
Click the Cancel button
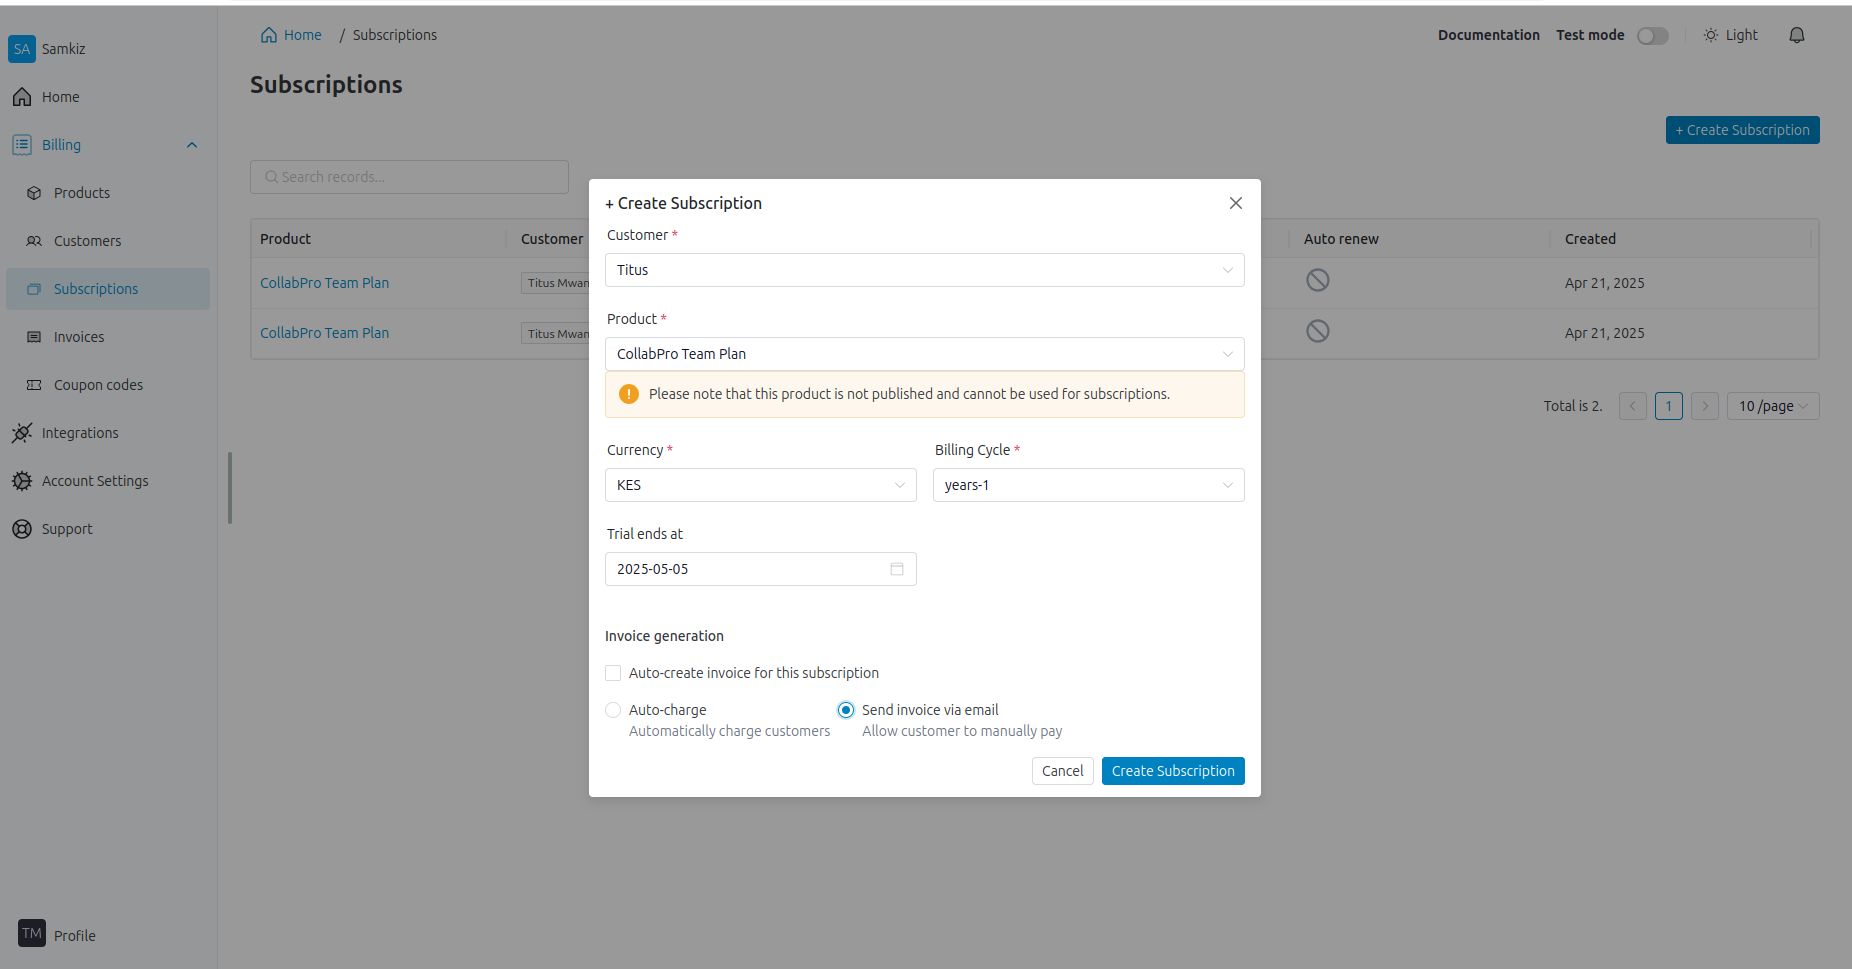click(1062, 771)
